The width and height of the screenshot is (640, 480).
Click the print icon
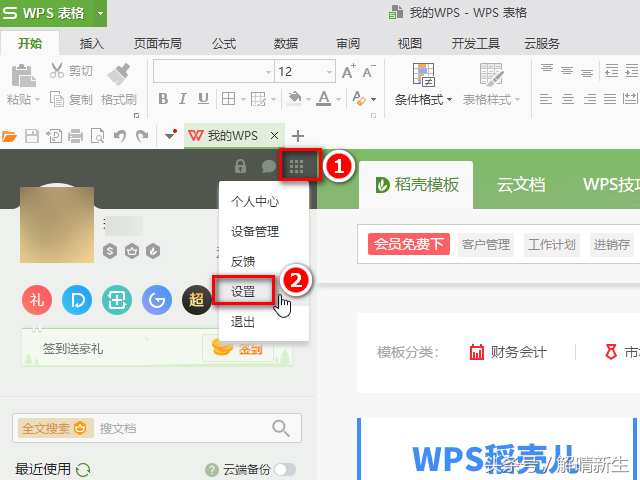(76, 136)
